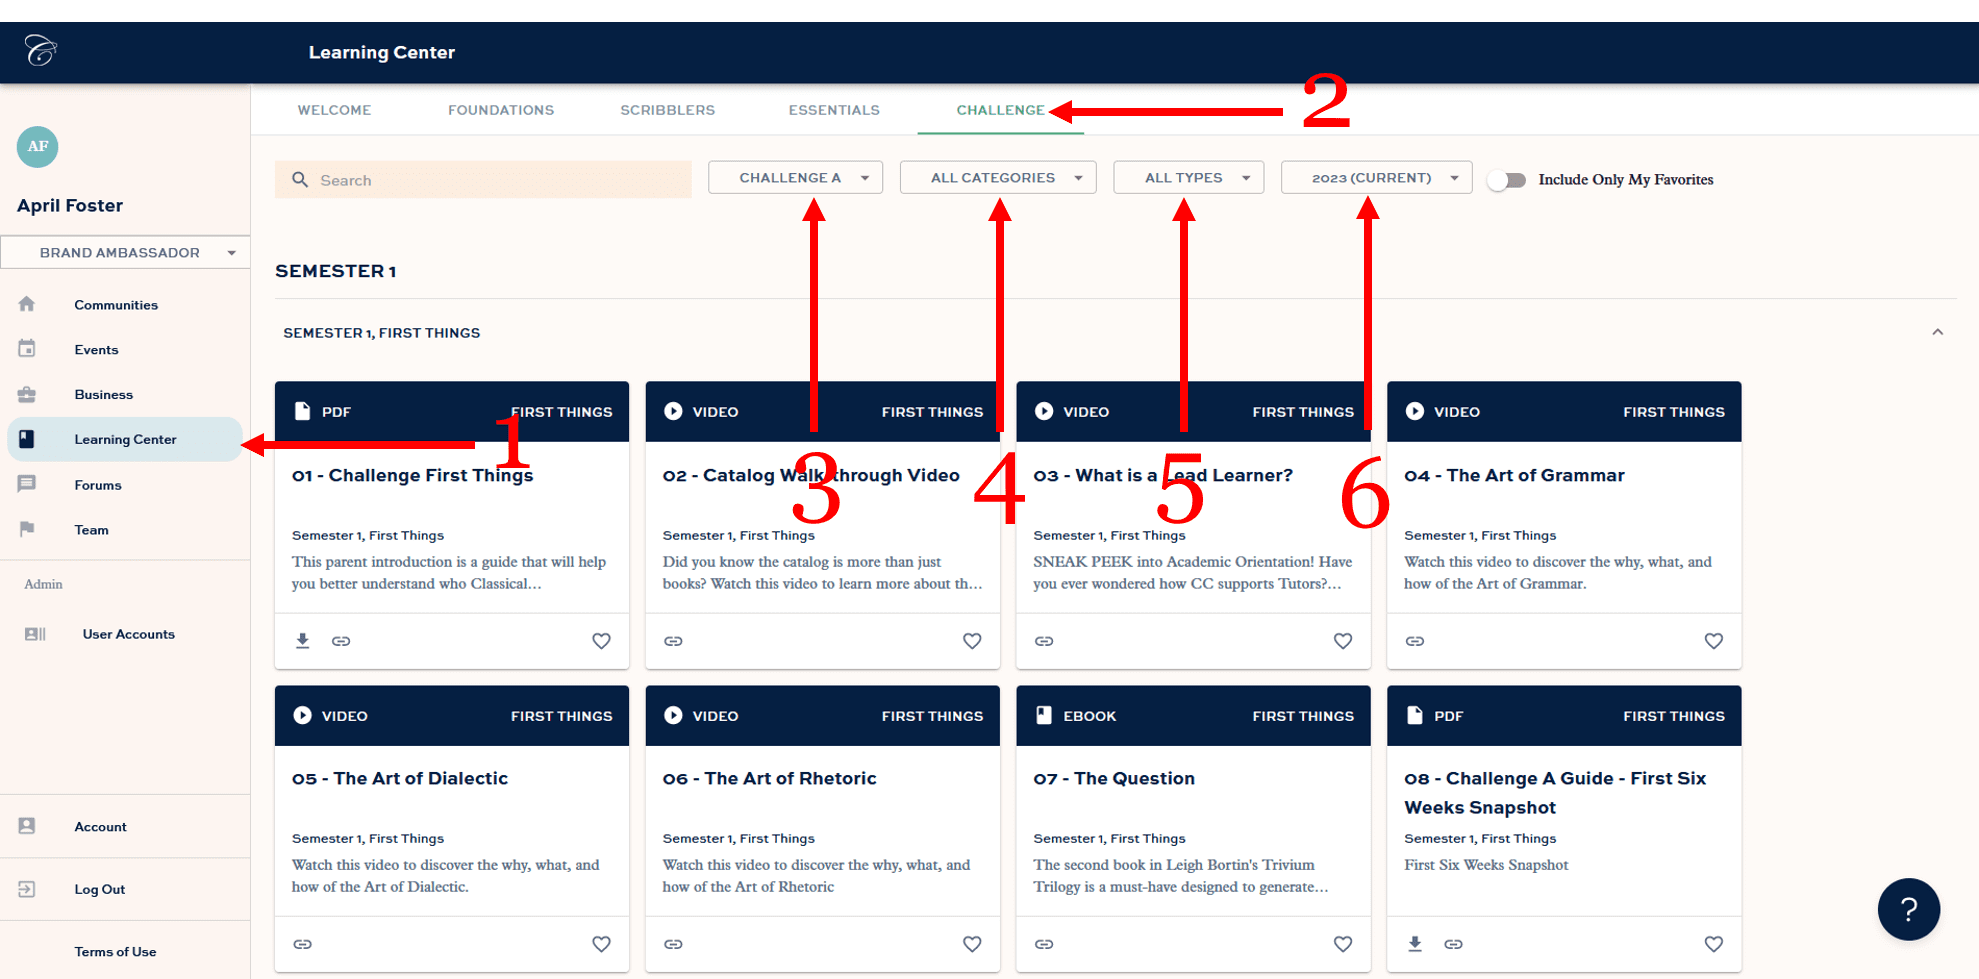Collapse the Semester 1 First Things section
The width and height of the screenshot is (1979, 979).
pos(1938,331)
